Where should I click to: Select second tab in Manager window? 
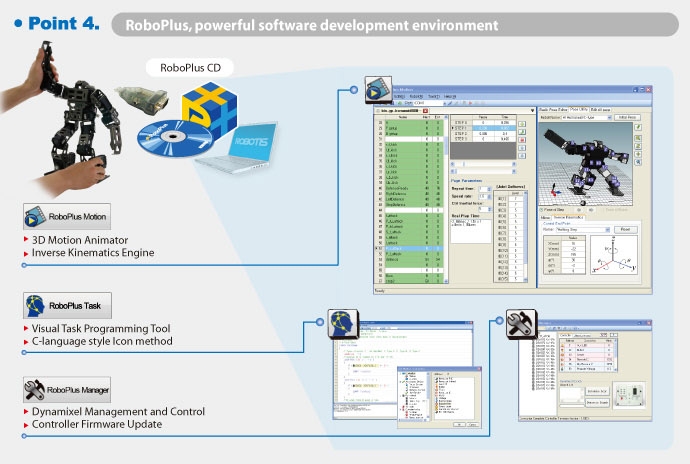[x=582, y=335]
